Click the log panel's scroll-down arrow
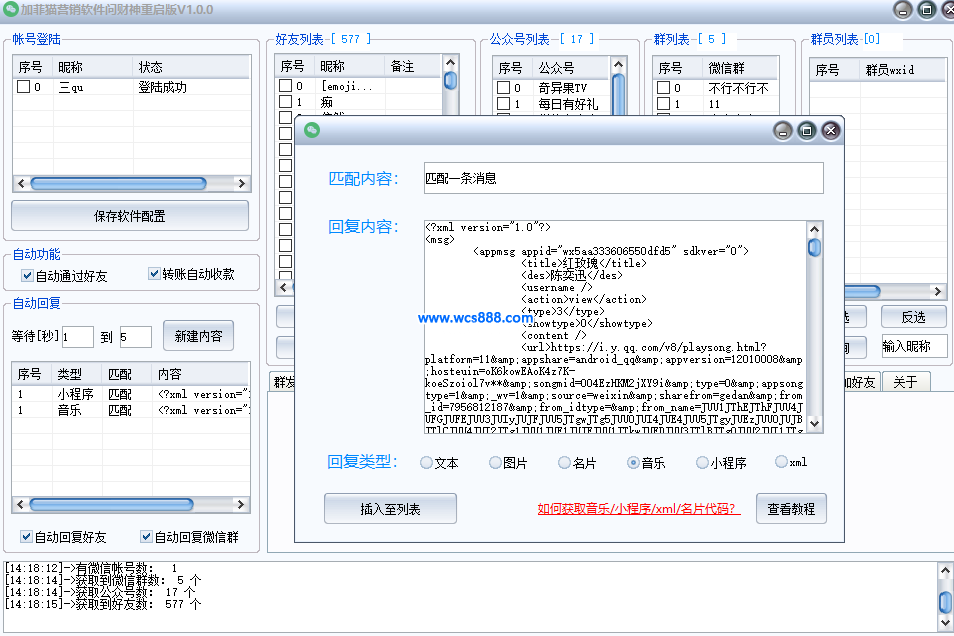 [x=944, y=624]
